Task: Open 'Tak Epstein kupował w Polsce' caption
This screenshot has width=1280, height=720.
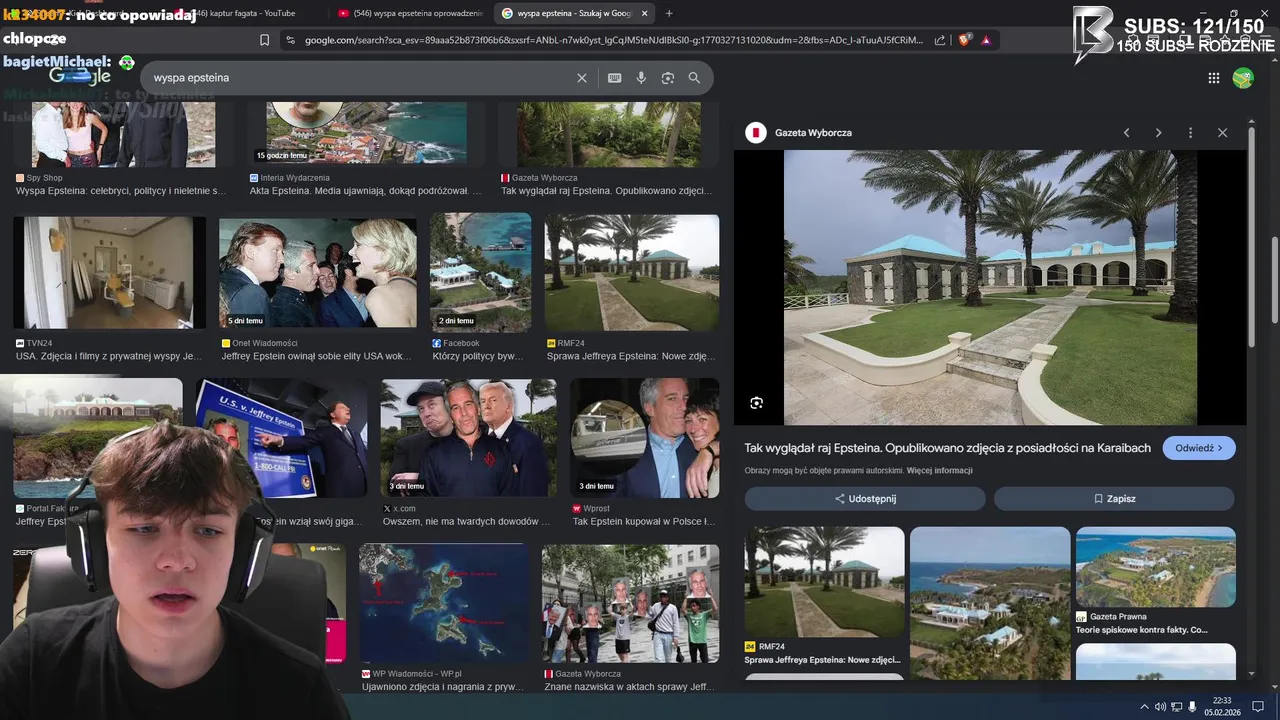Action: (x=644, y=521)
